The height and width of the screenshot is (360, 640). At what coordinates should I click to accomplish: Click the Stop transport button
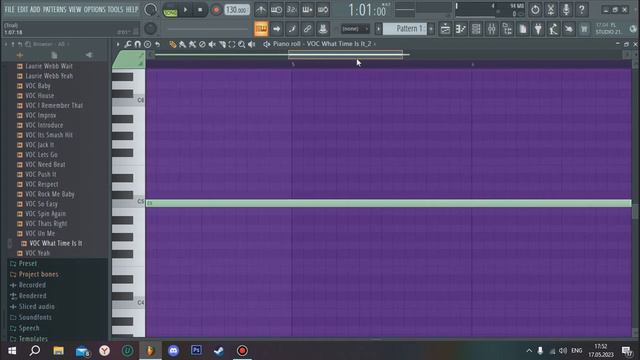tap(200, 10)
